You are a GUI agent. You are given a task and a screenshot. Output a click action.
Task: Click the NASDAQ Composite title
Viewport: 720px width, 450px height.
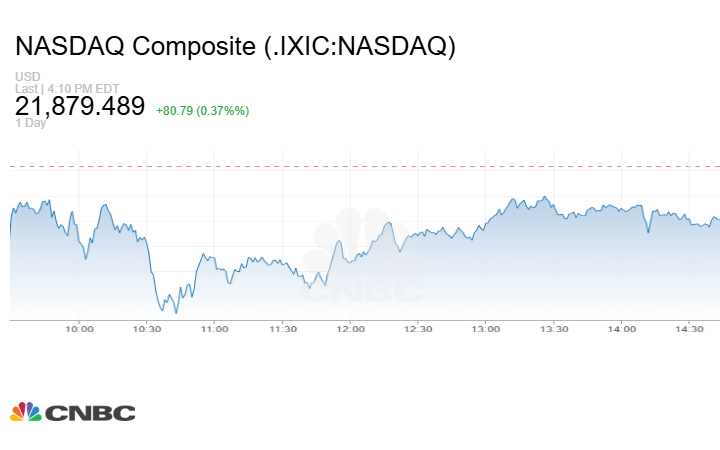(235, 46)
